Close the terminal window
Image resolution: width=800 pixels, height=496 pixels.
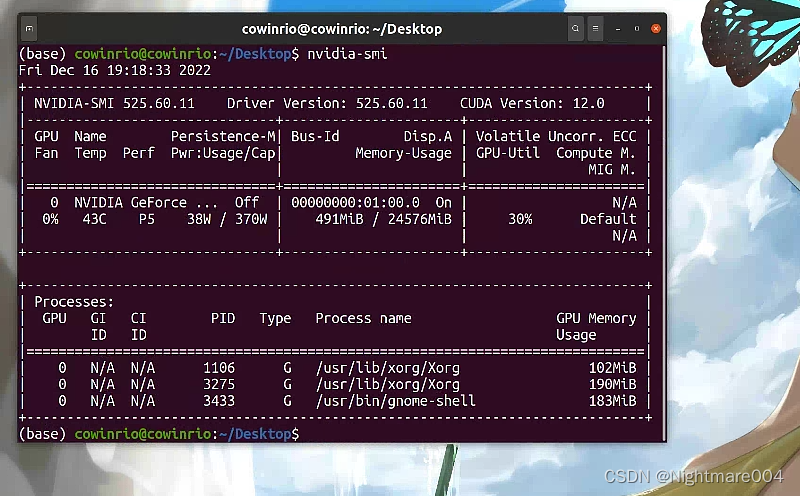click(656, 29)
